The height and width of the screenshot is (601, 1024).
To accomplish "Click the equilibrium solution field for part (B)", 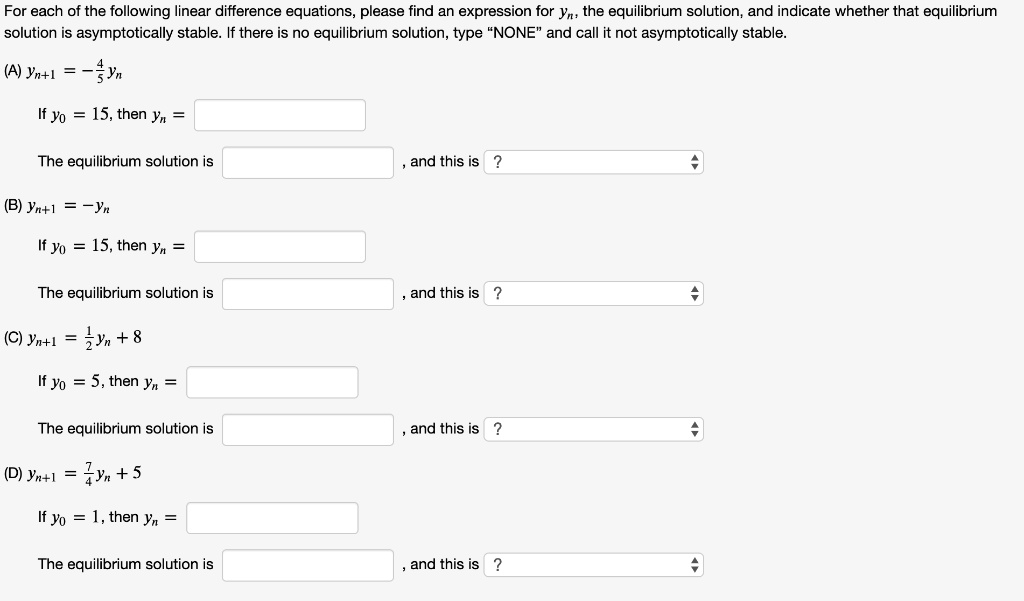I will click(x=308, y=293).
